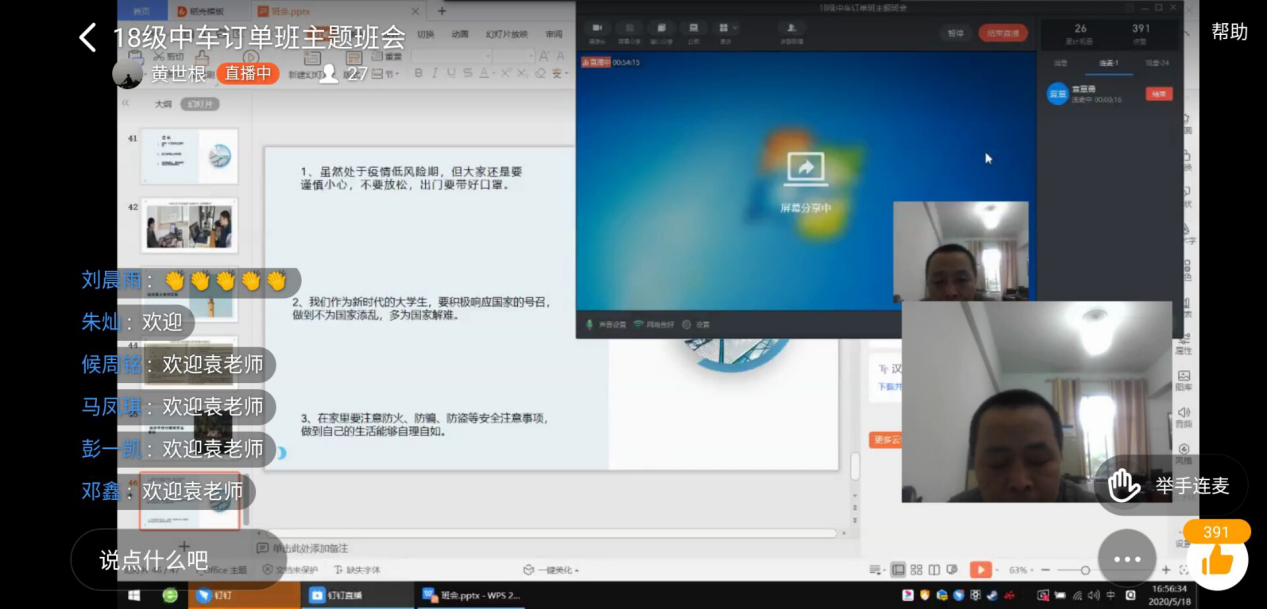This screenshot has width=1267, height=609.
Task: Select the normal view mode button in status bar
Action: pos(898,570)
